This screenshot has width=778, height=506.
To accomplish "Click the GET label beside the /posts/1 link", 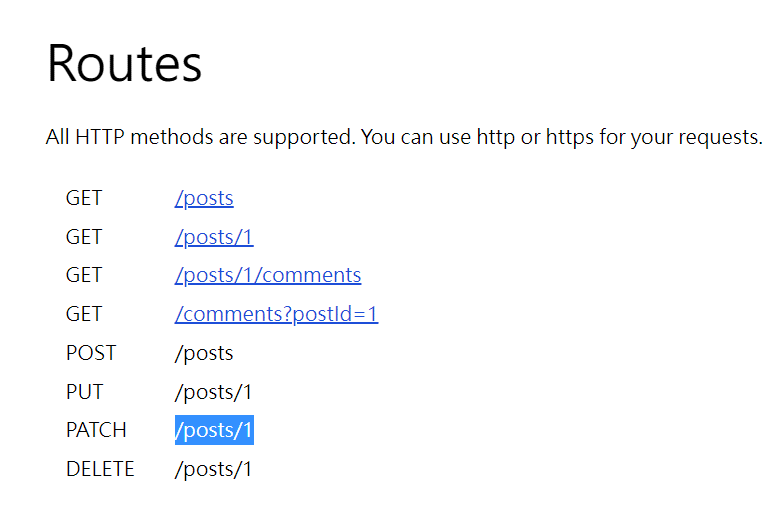I will point(84,237).
